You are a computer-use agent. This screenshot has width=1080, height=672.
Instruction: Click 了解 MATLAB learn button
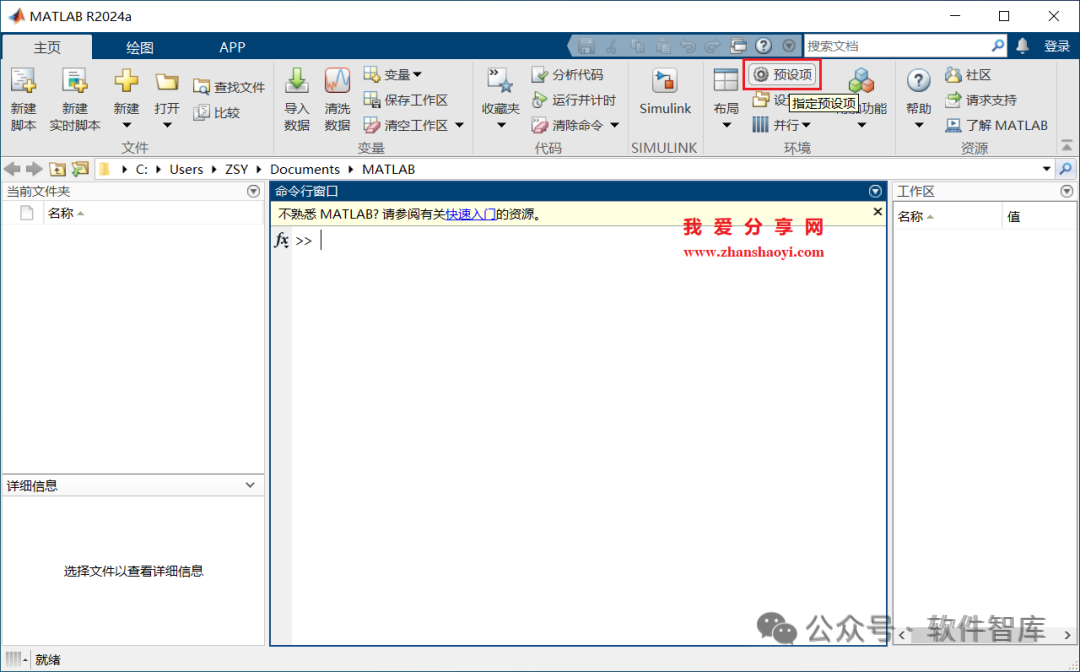click(x=996, y=125)
